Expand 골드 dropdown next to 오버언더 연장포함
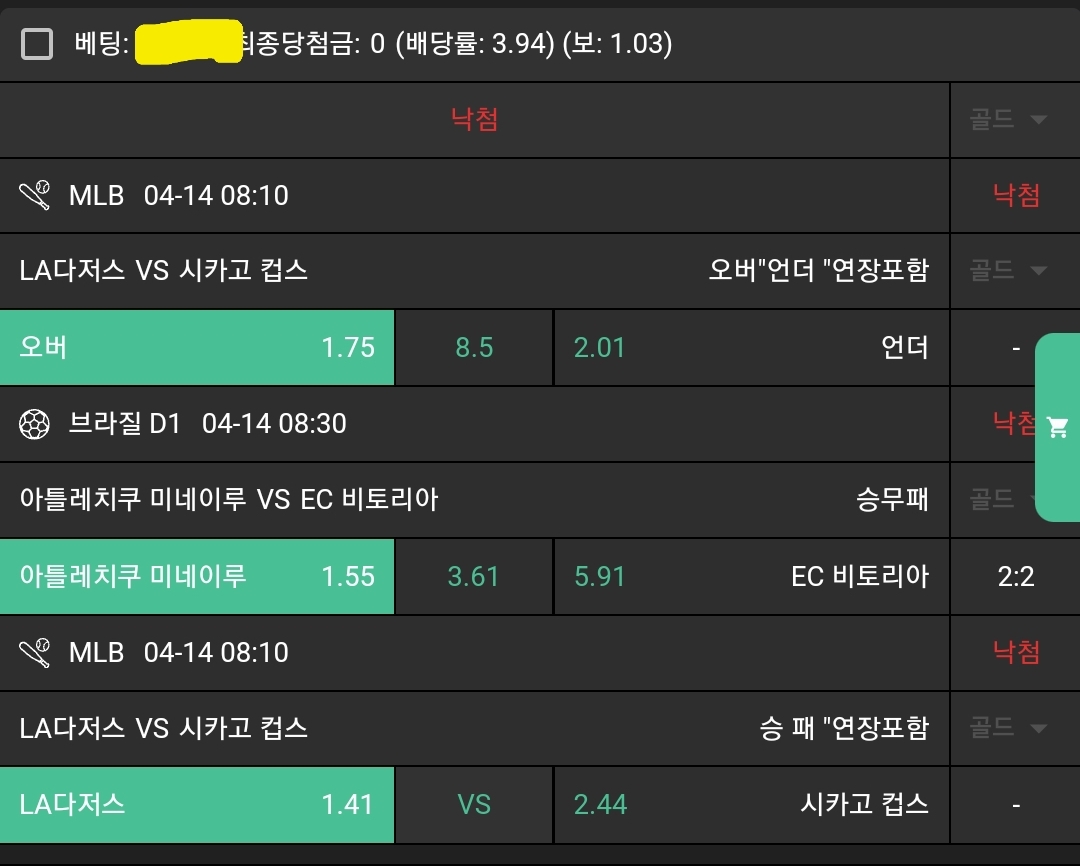The image size is (1080, 866). point(1009,270)
